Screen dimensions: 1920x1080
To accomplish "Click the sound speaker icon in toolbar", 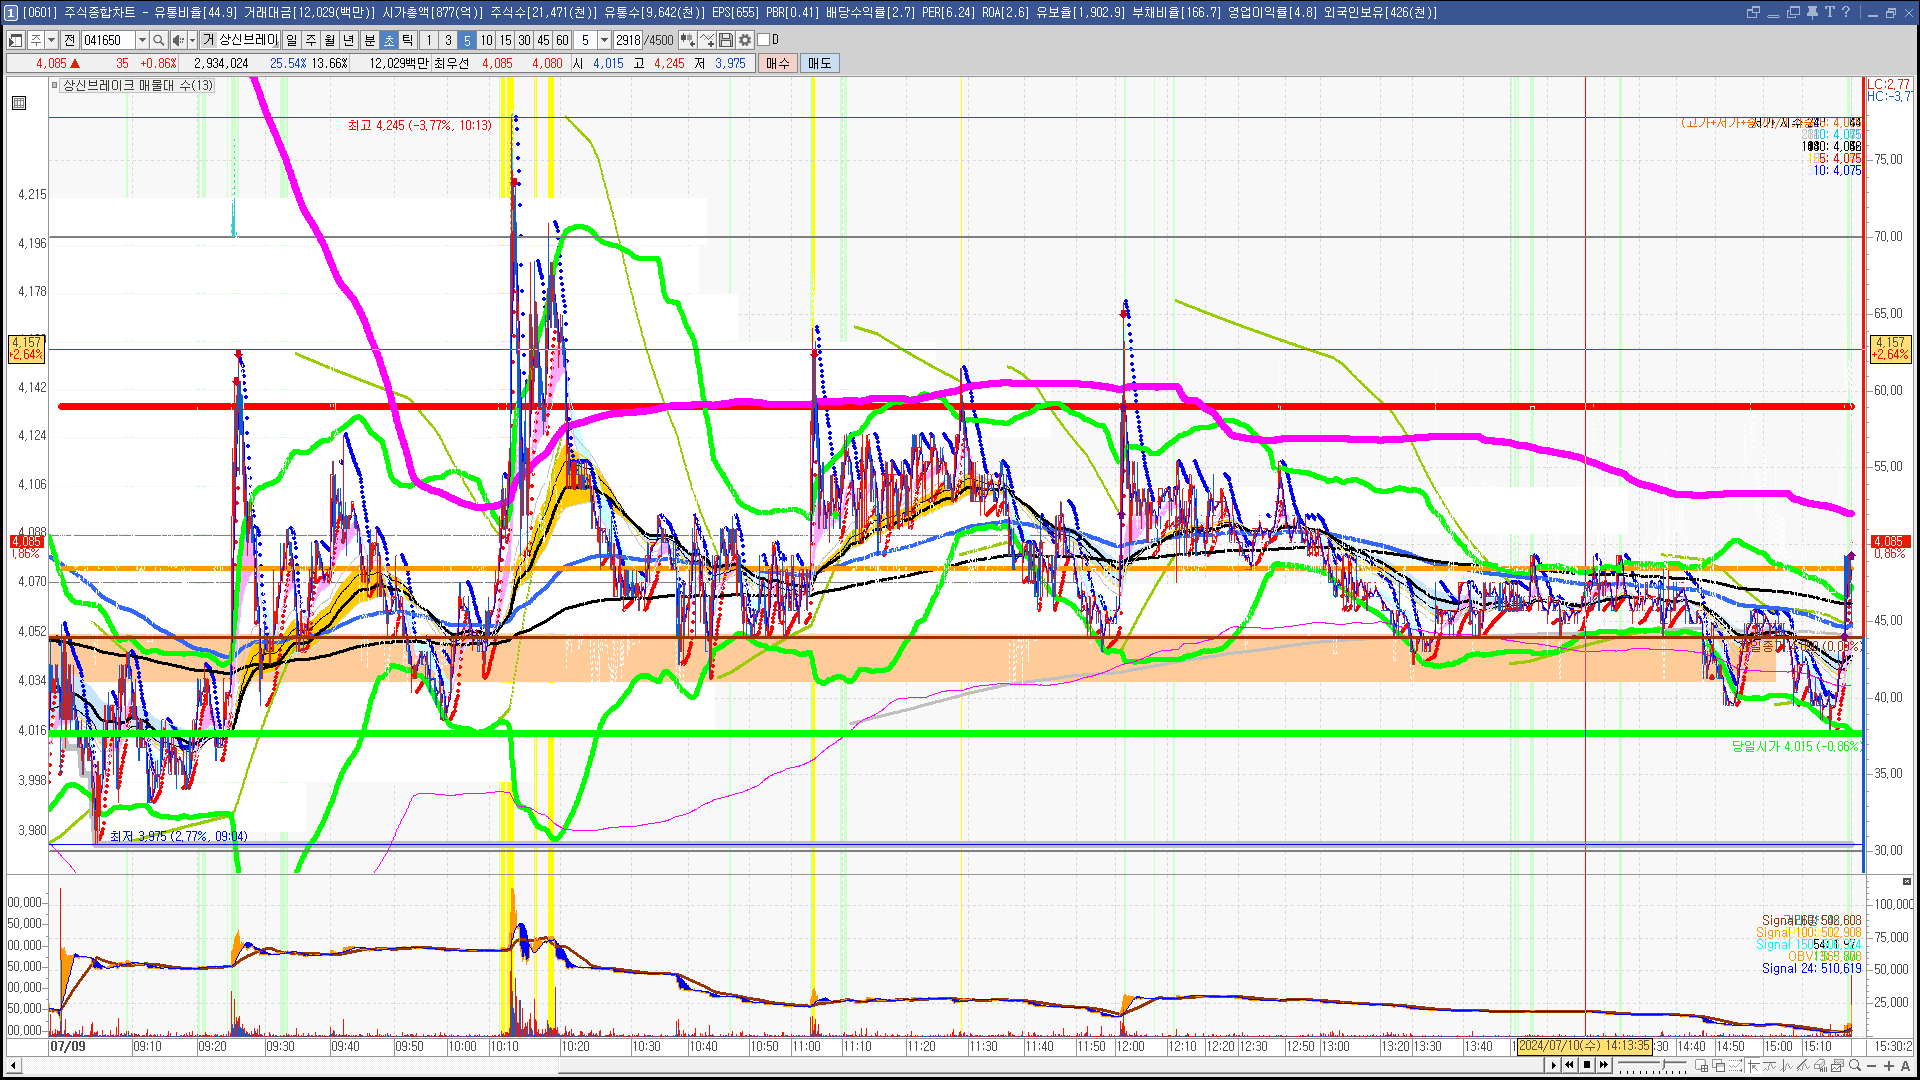I will tap(178, 40).
